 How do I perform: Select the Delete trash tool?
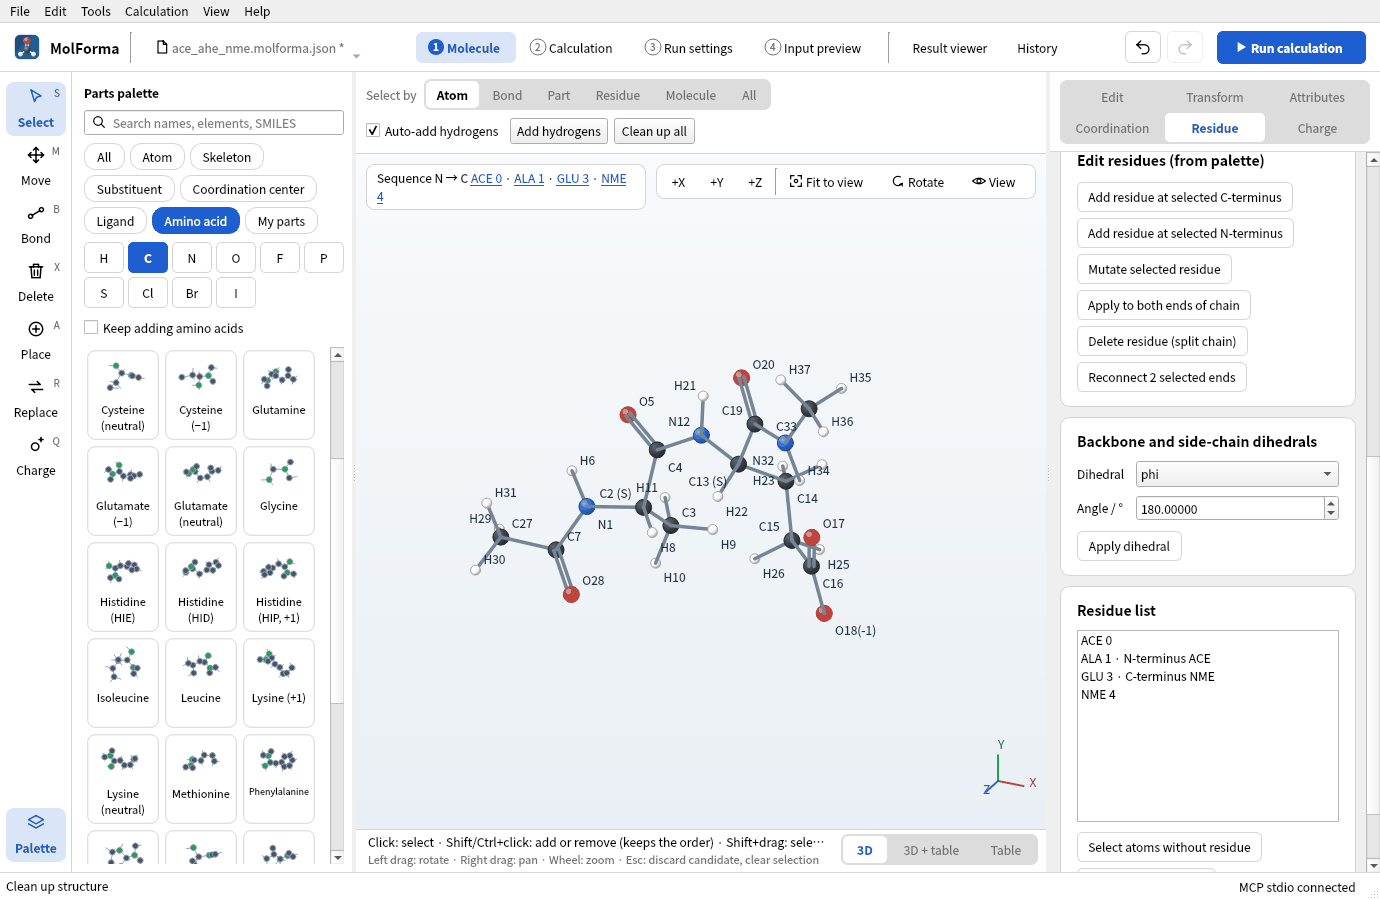coord(36,282)
